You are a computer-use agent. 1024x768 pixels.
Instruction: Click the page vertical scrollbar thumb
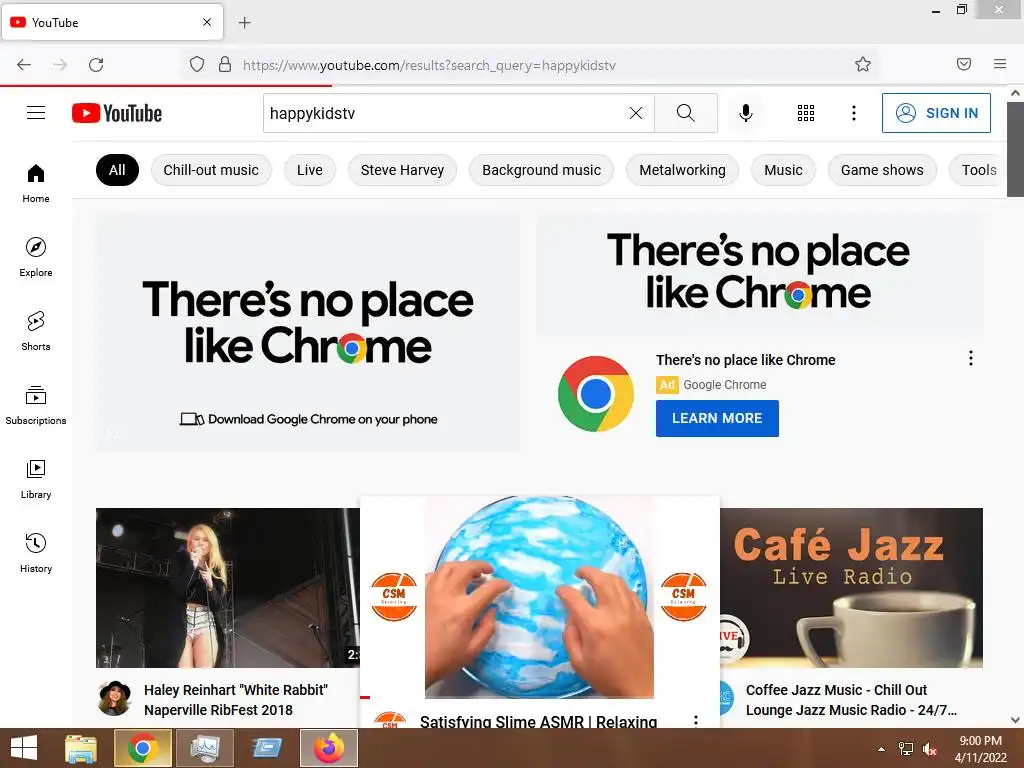pos(1015,149)
